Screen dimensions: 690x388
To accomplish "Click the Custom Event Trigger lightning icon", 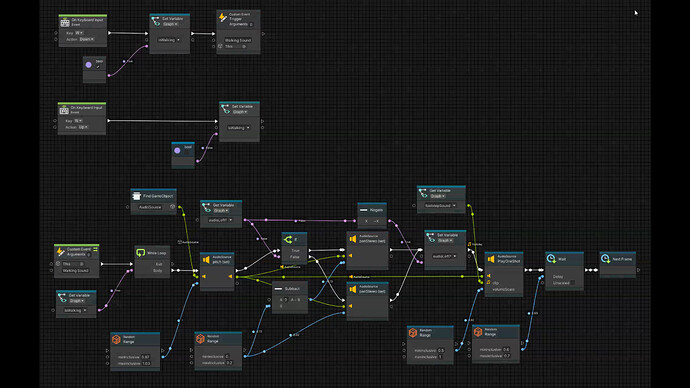I will click(222, 17).
